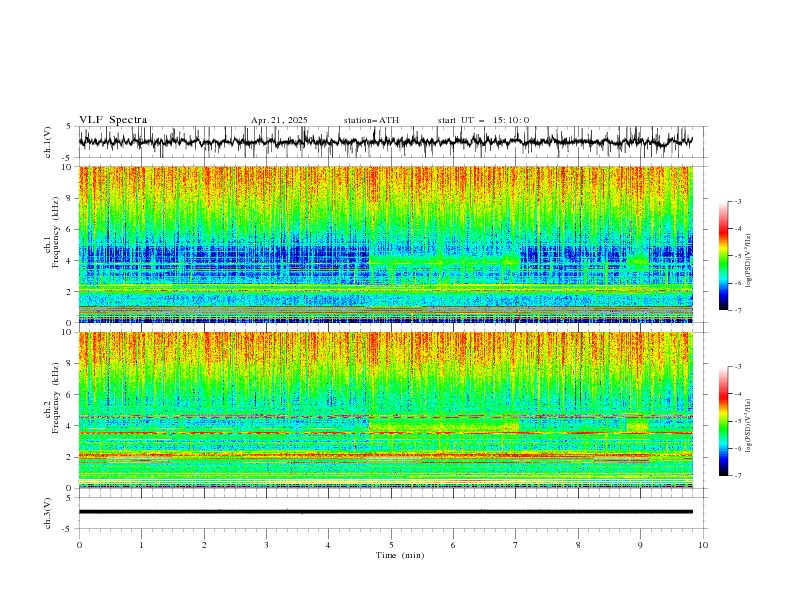Click the 'start UT = 15:10:0' text
Image resolution: width=792 pixels, height=612 pixels.
pos(483,120)
